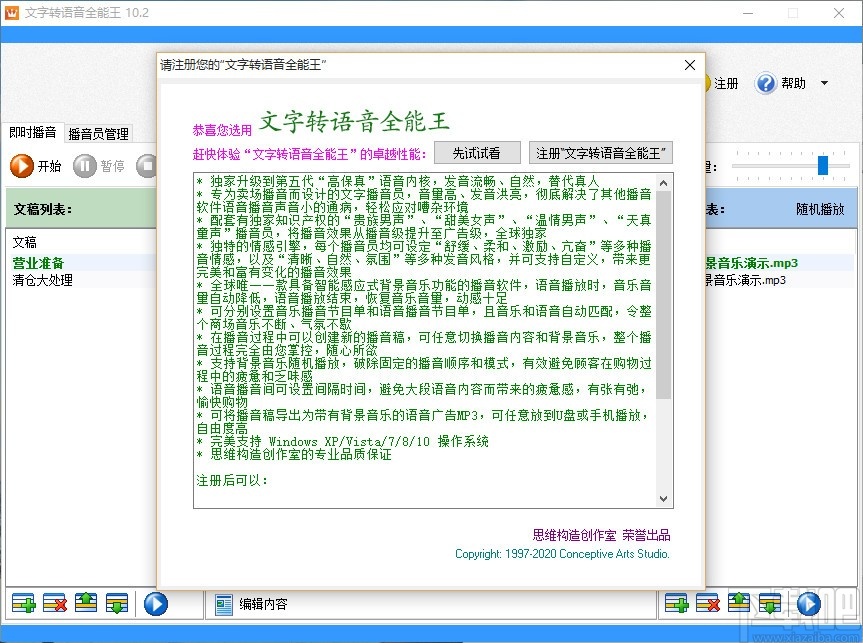Click the move script up icon
863x643 pixels.
coord(85,603)
